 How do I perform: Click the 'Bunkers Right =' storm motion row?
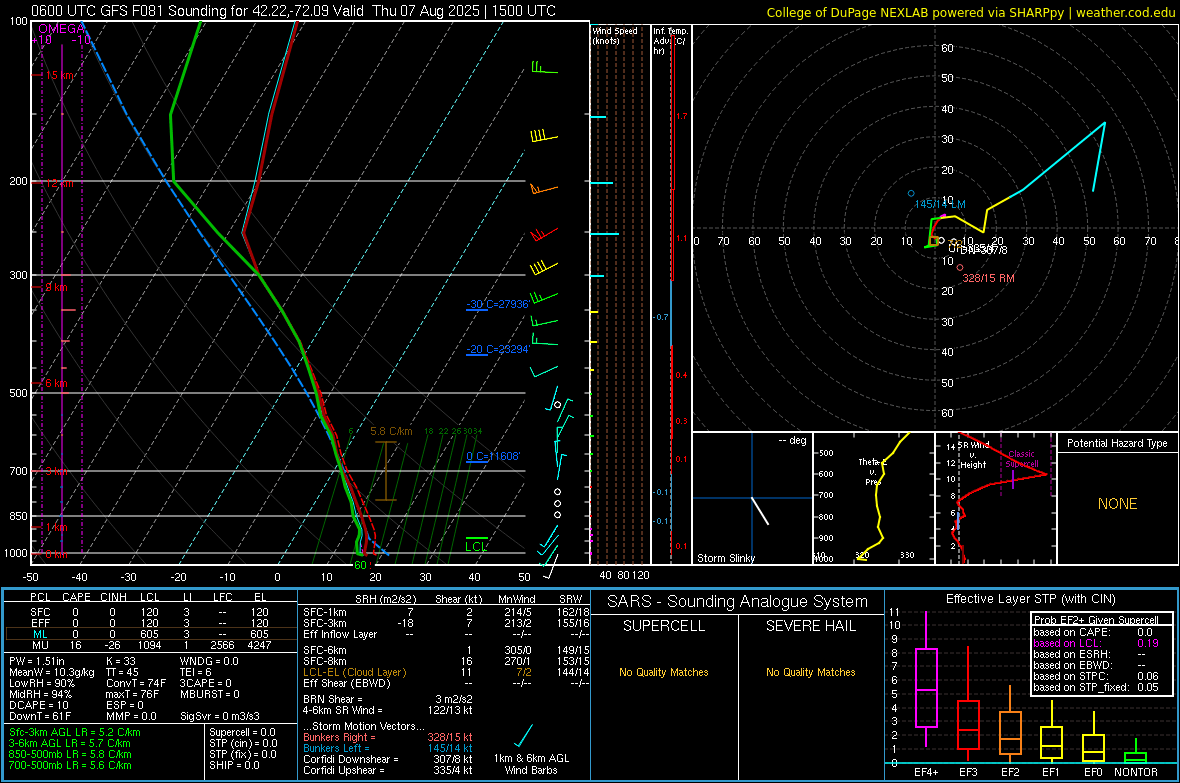tap(388, 737)
